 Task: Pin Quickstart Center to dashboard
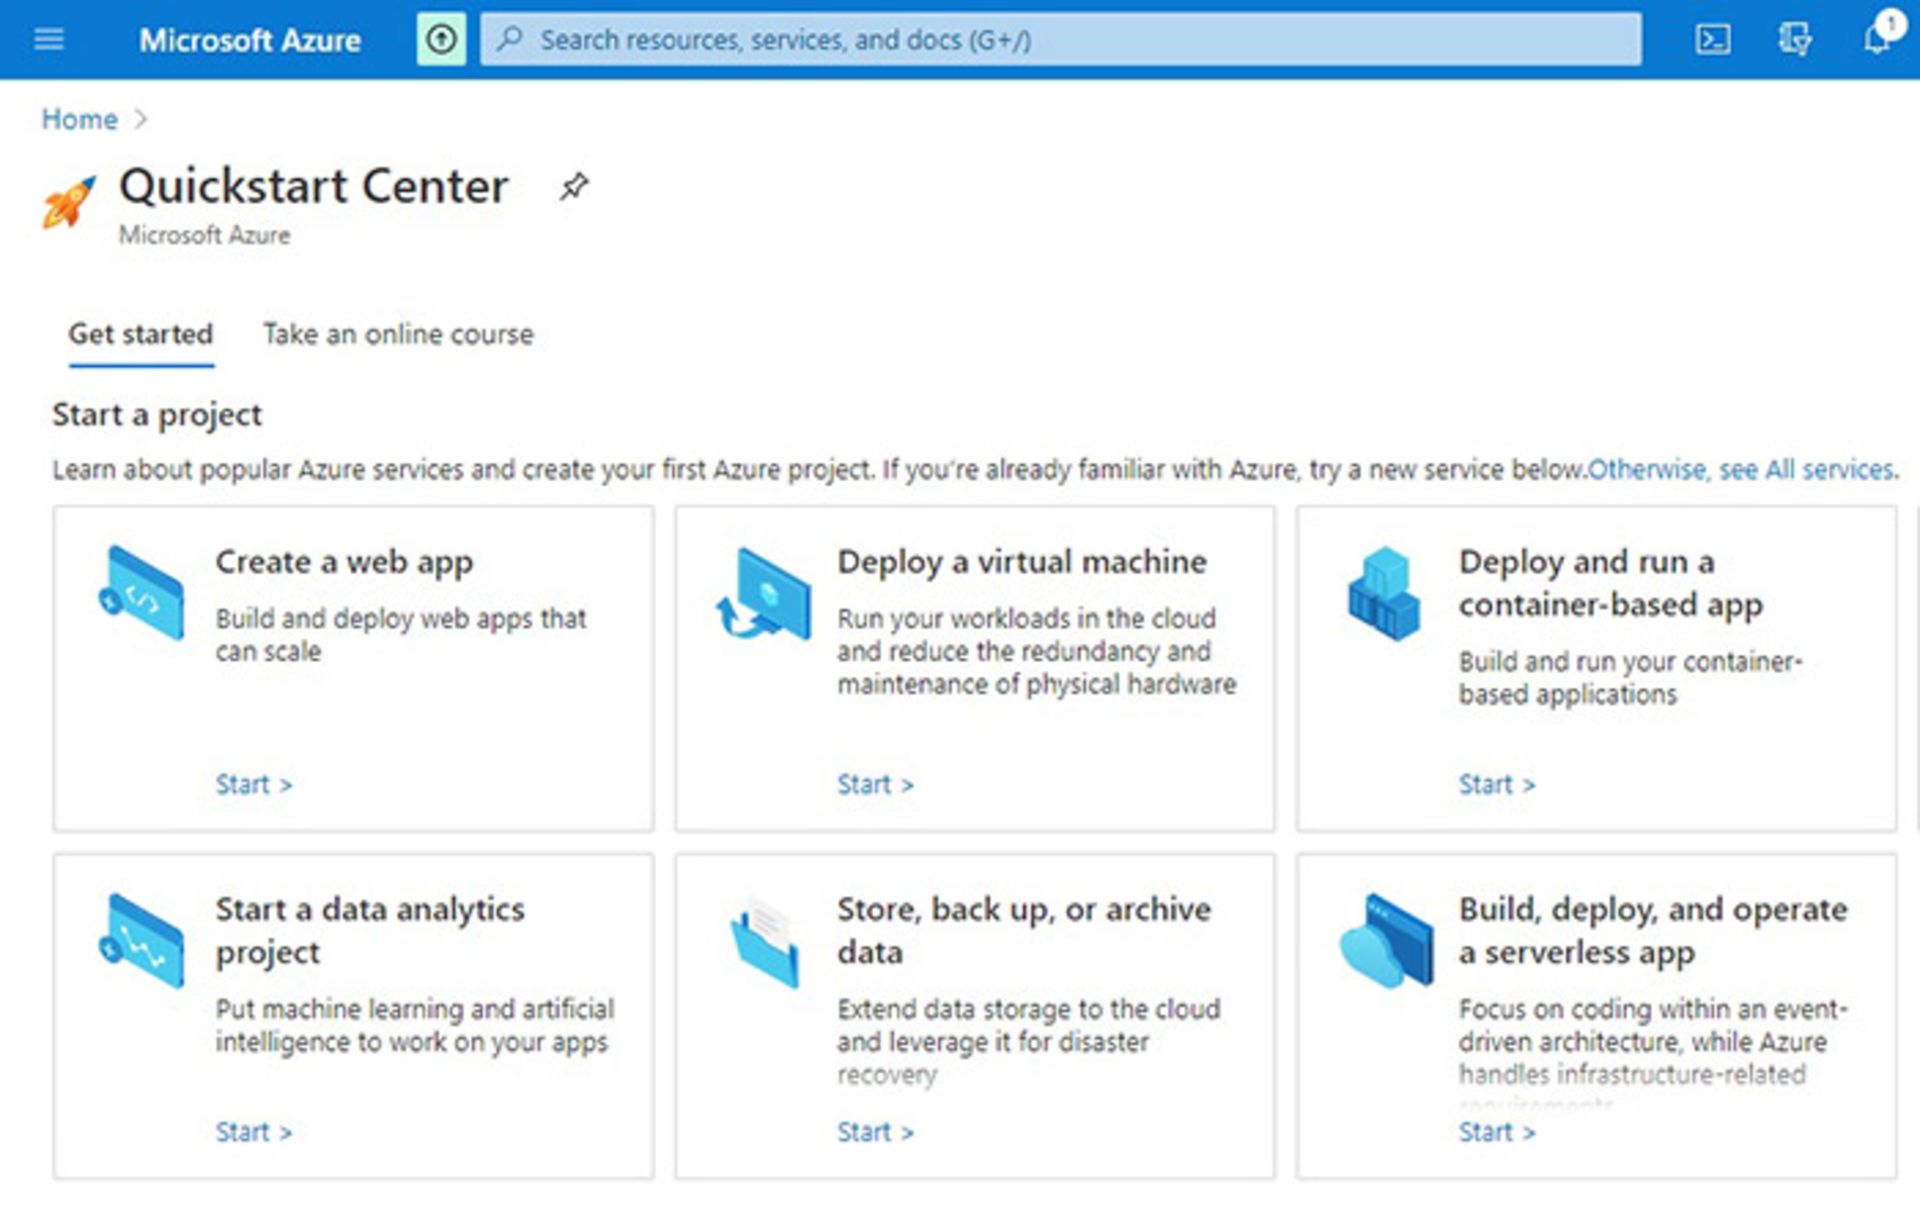[574, 185]
